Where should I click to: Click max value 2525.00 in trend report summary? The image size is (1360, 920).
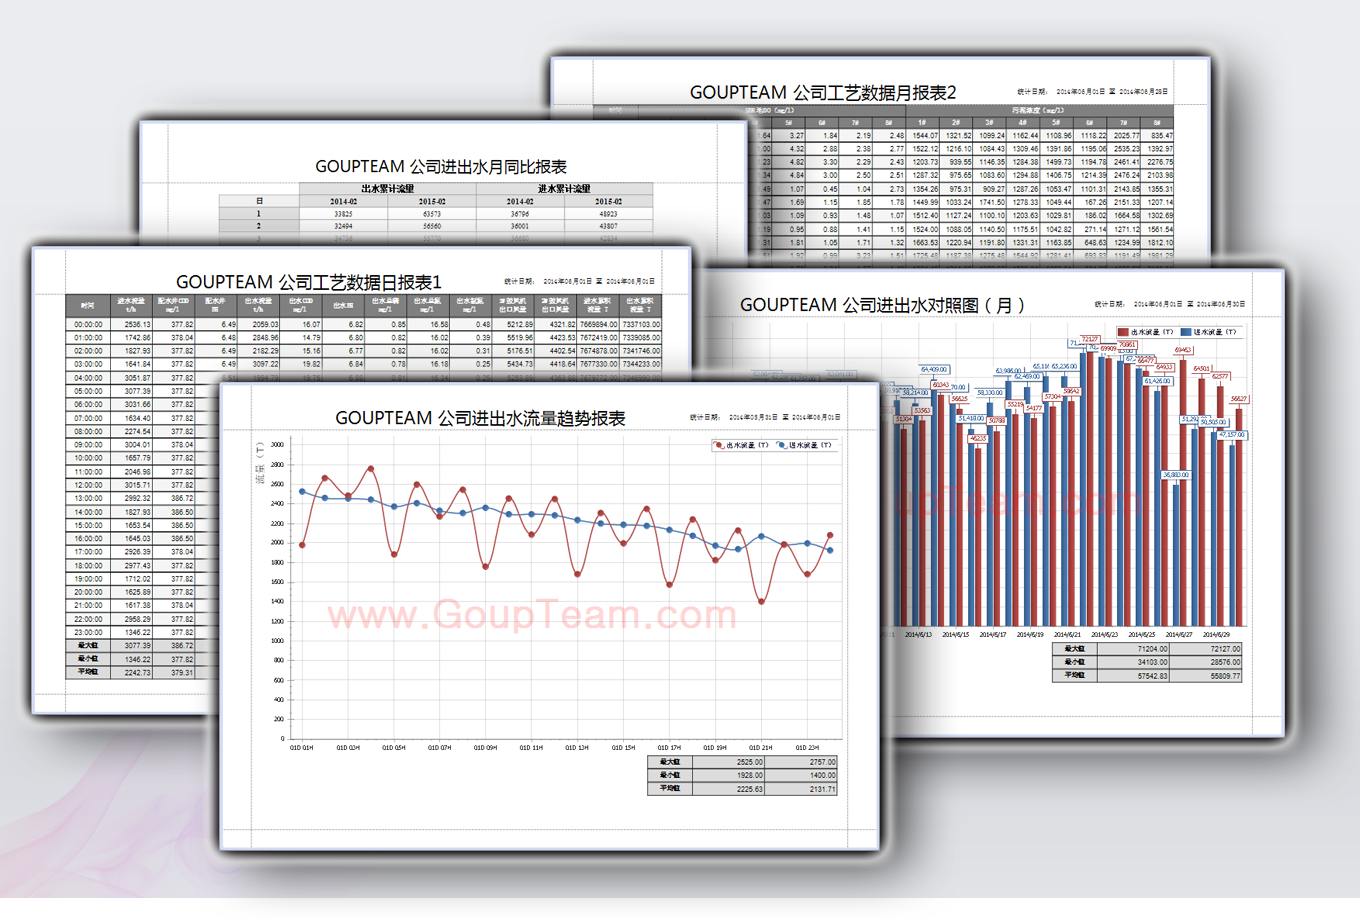pyautogui.click(x=750, y=762)
